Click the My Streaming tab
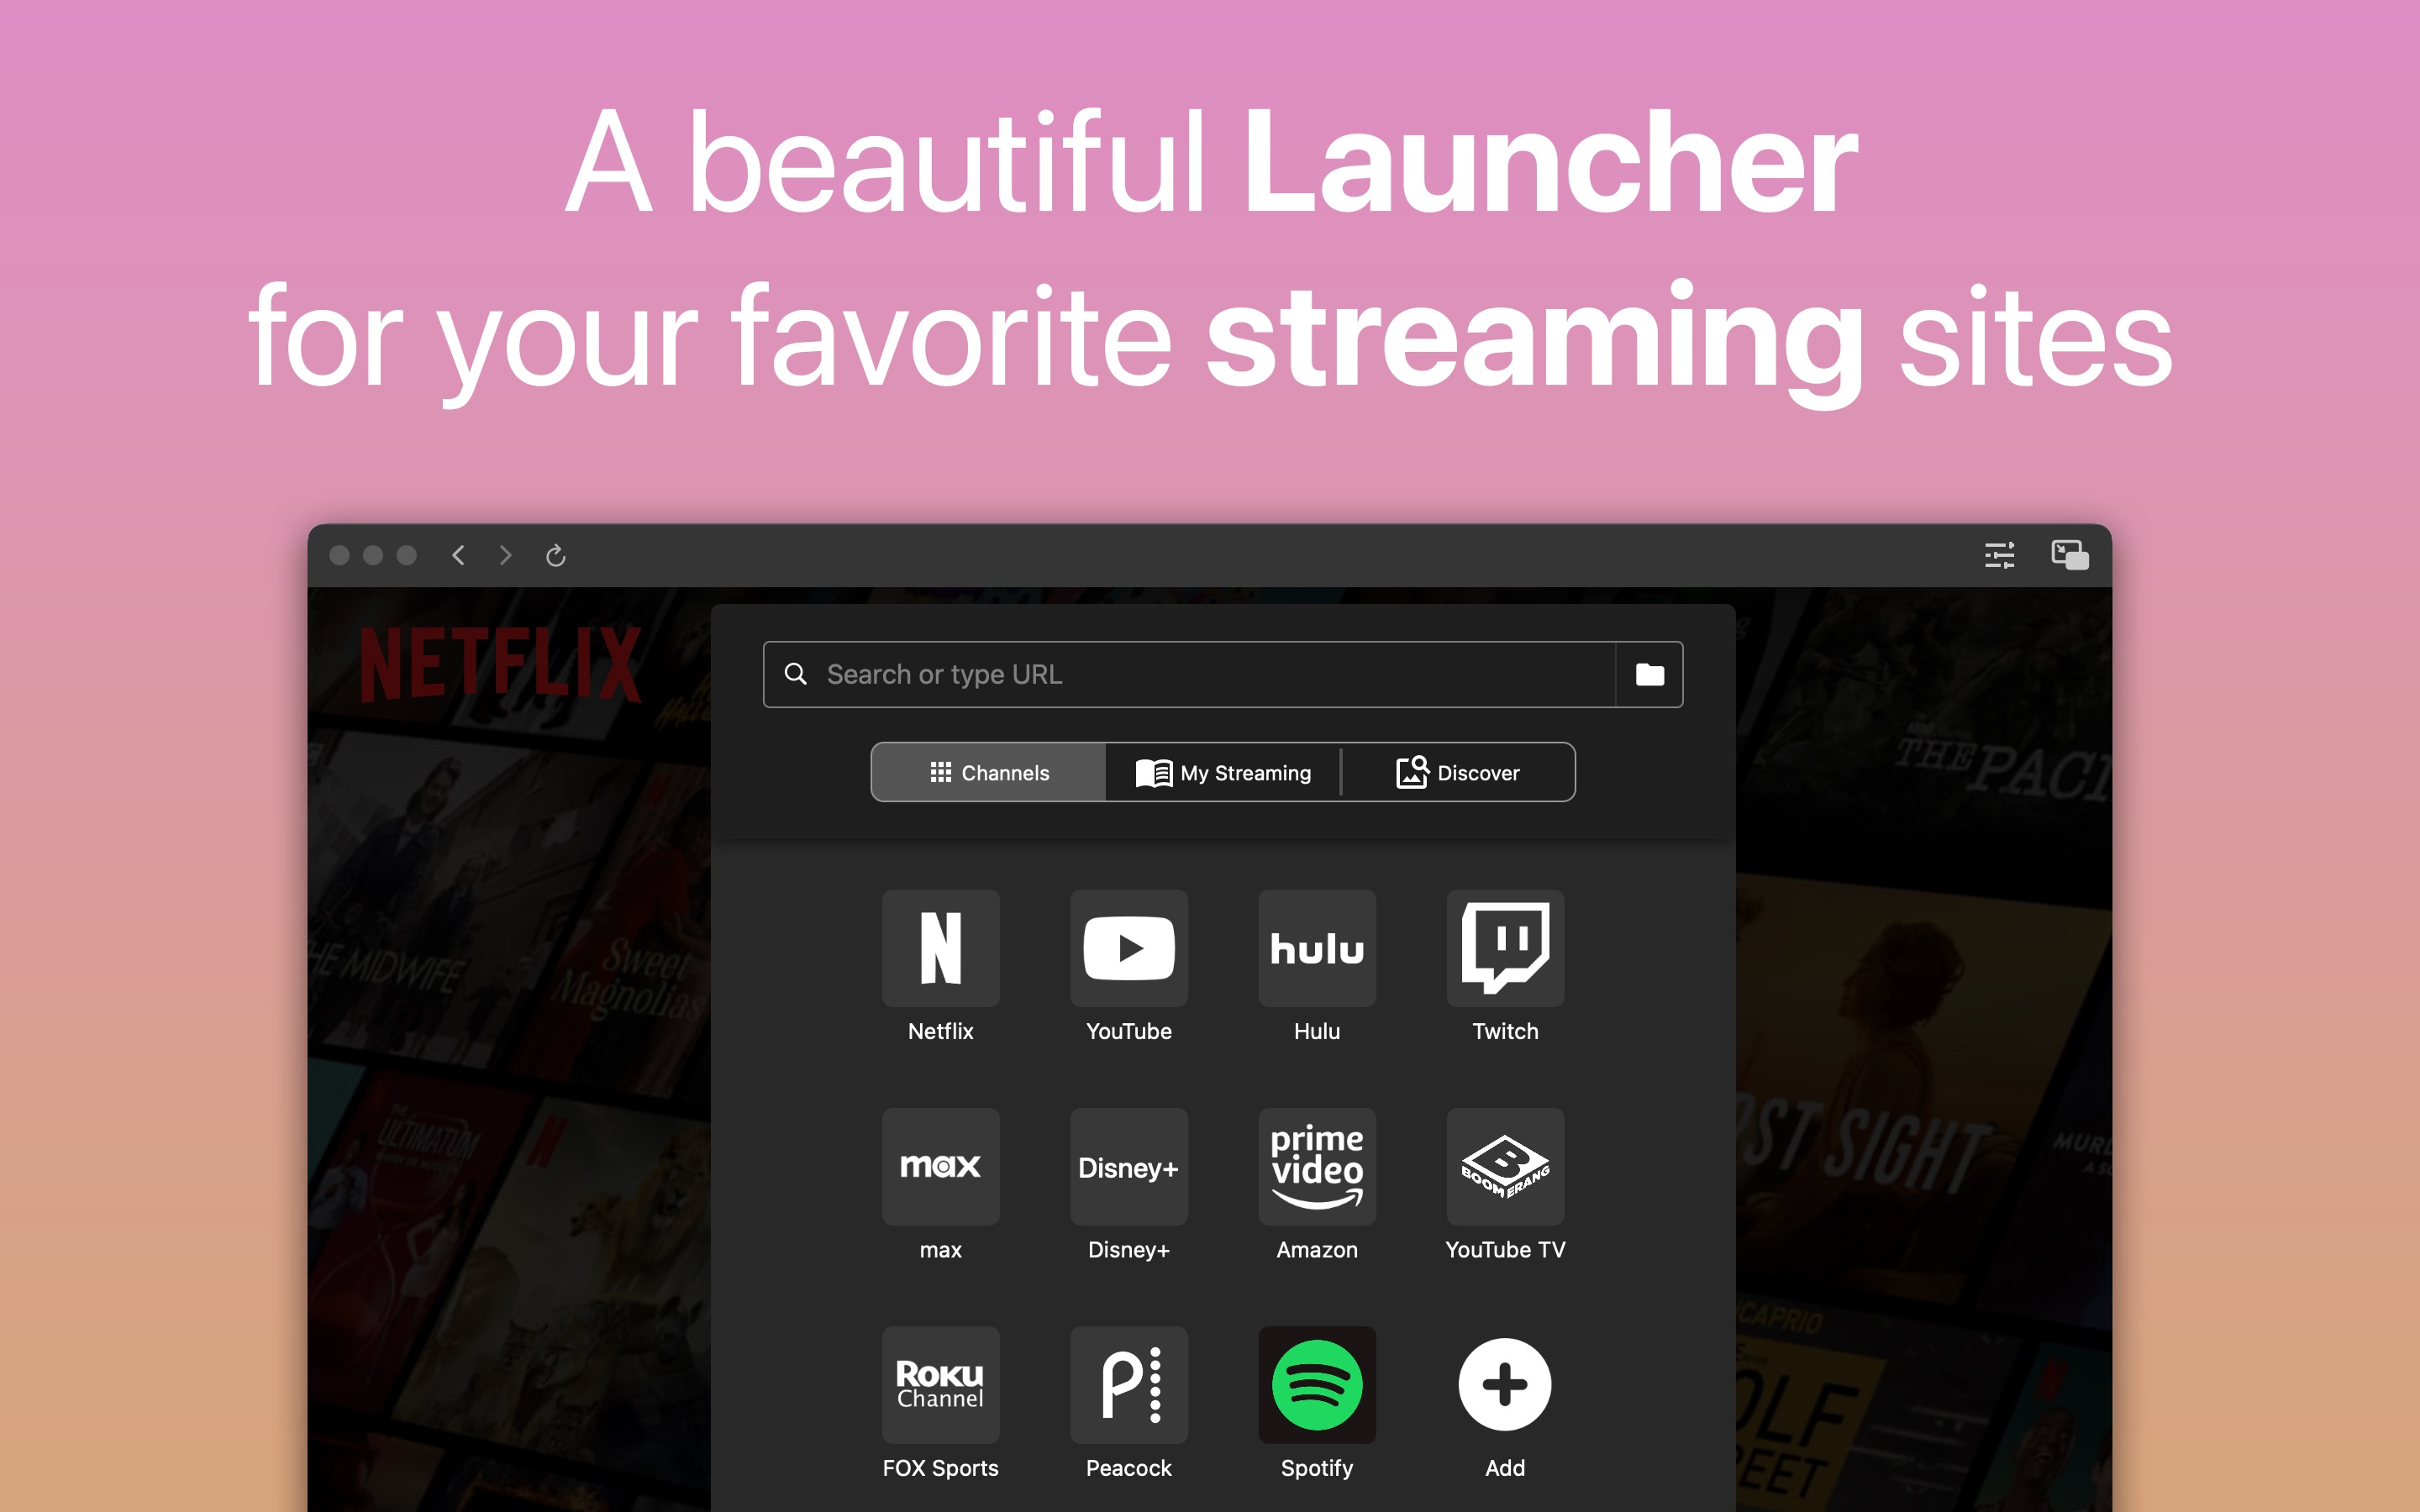The image size is (2420, 1512). point(1223,774)
